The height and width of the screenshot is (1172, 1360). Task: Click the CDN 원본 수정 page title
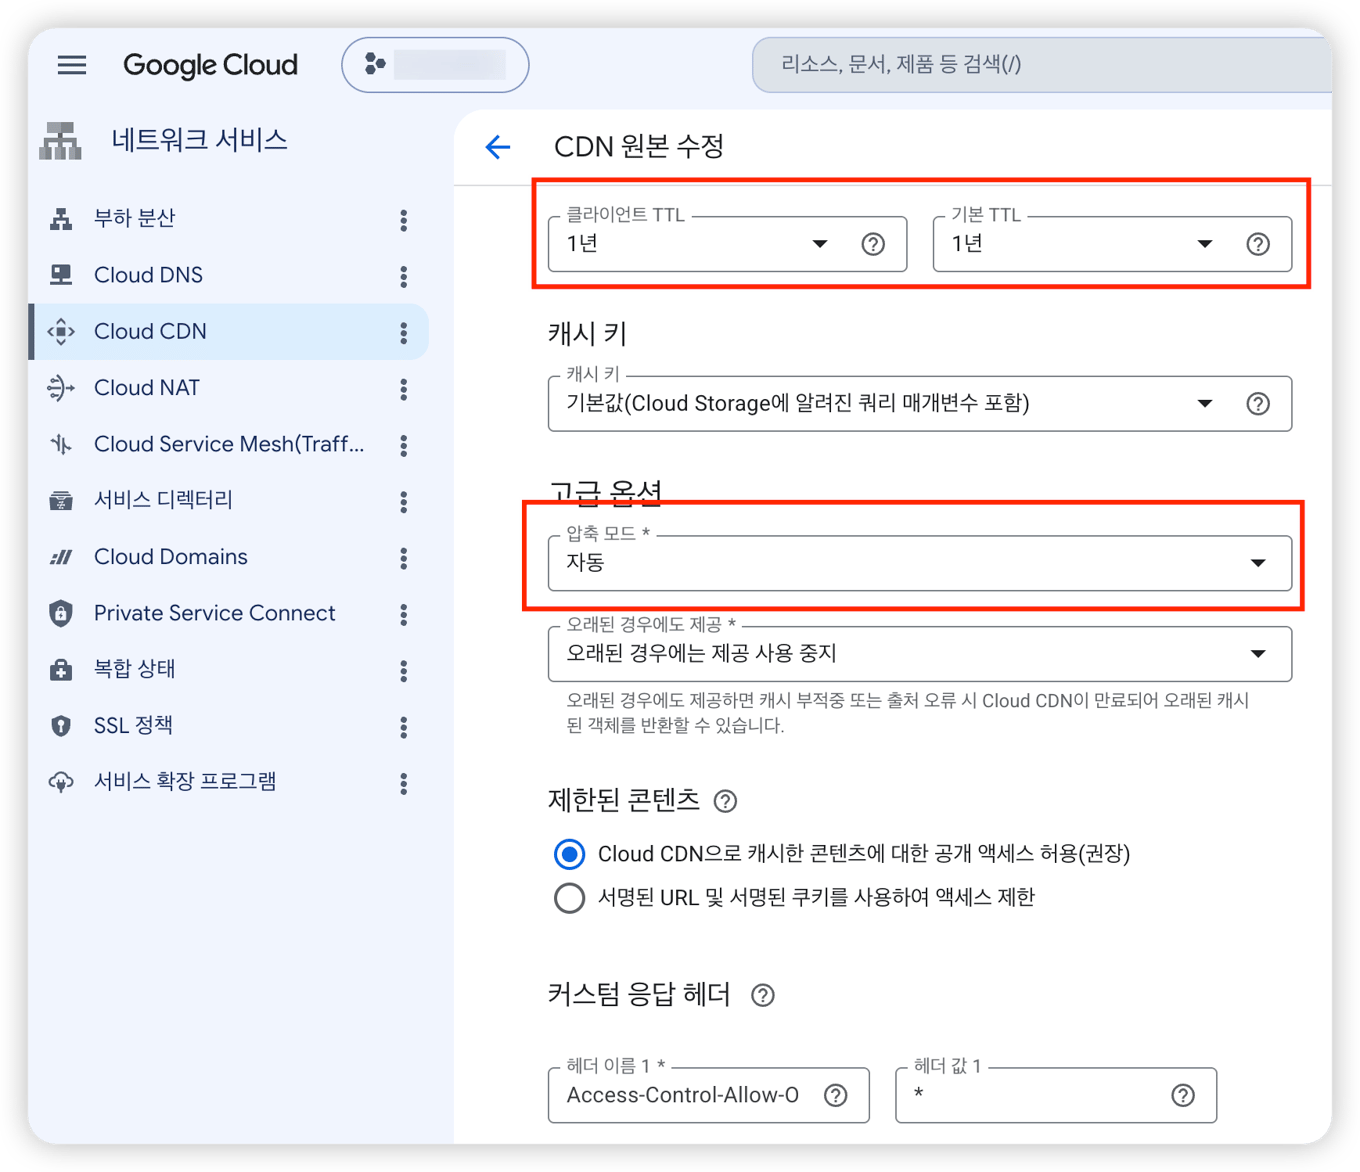pyautogui.click(x=639, y=147)
